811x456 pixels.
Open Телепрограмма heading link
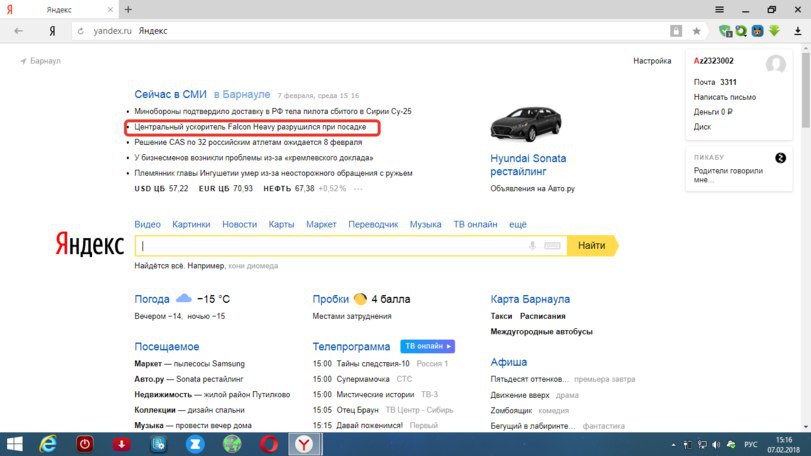click(351, 346)
